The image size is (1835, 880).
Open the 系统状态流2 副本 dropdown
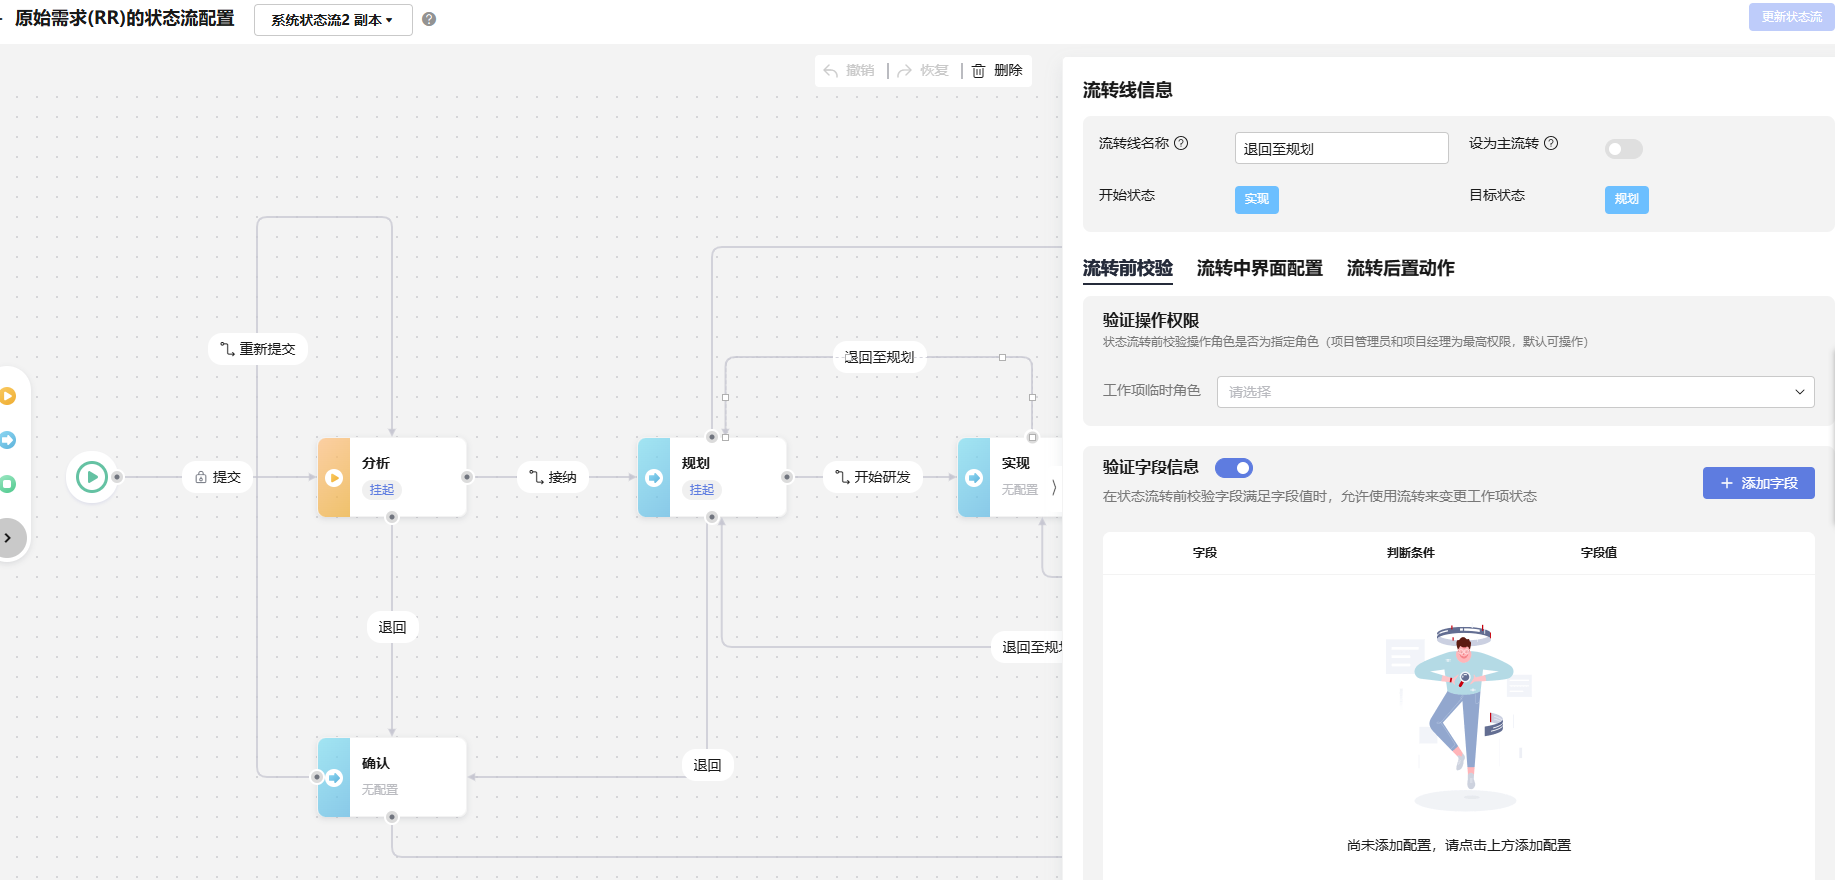pyautogui.click(x=333, y=20)
